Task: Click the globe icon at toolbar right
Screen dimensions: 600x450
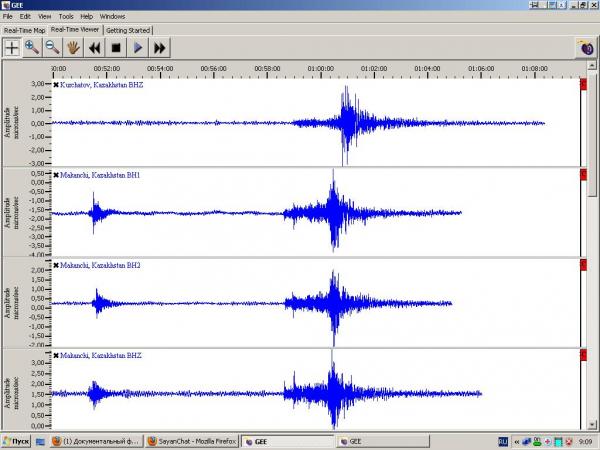Action: pyautogui.click(x=586, y=48)
